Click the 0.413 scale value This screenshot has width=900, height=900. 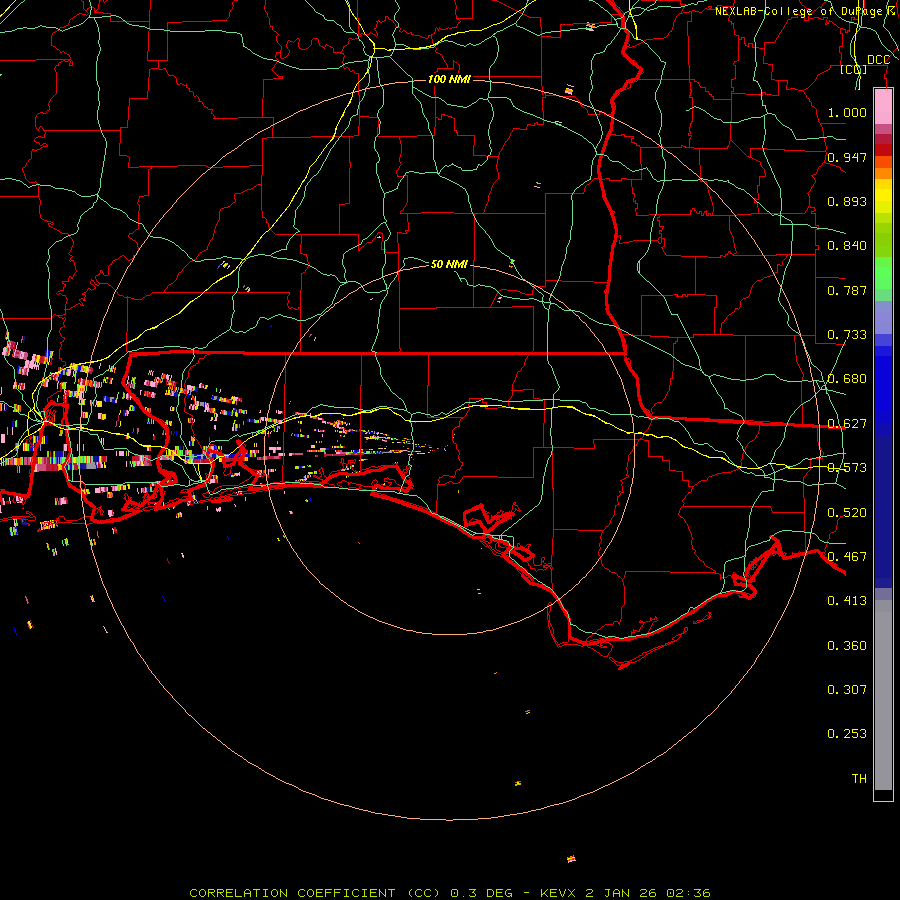847,601
